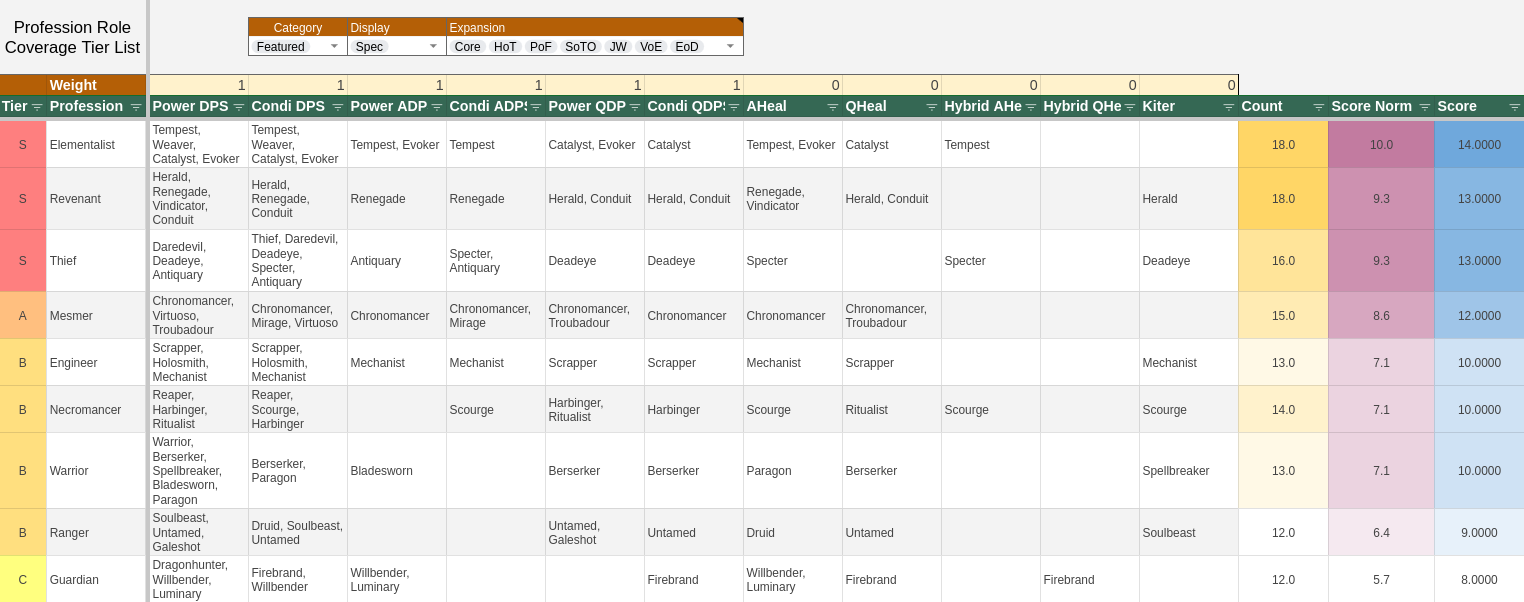Select the Ranger profession cell
This screenshot has width=1524, height=602.
click(96, 533)
